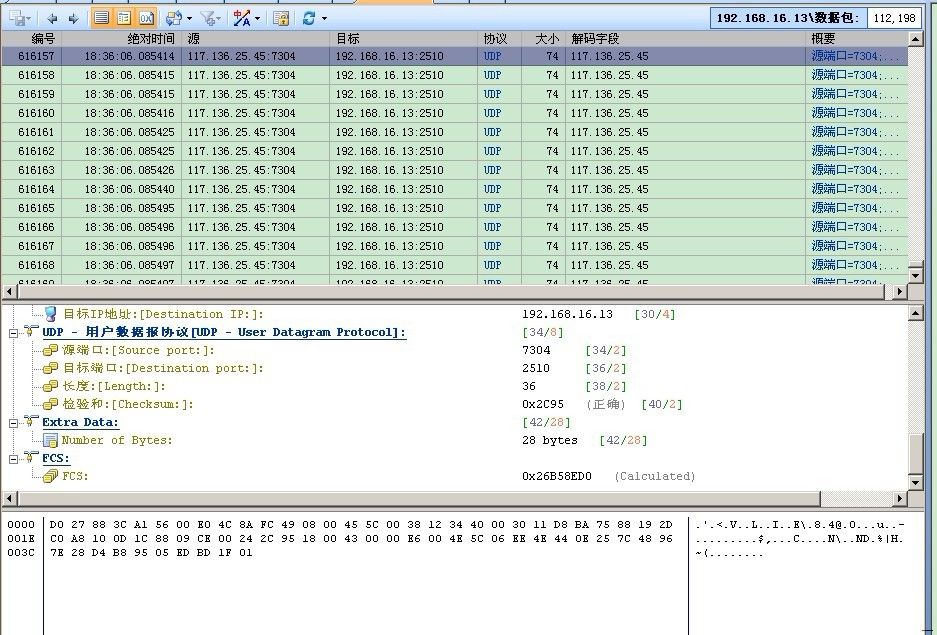Click the language encoding 中A icon
Image resolution: width=937 pixels, height=635 pixels.
pyautogui.click(x=242, y=18)
